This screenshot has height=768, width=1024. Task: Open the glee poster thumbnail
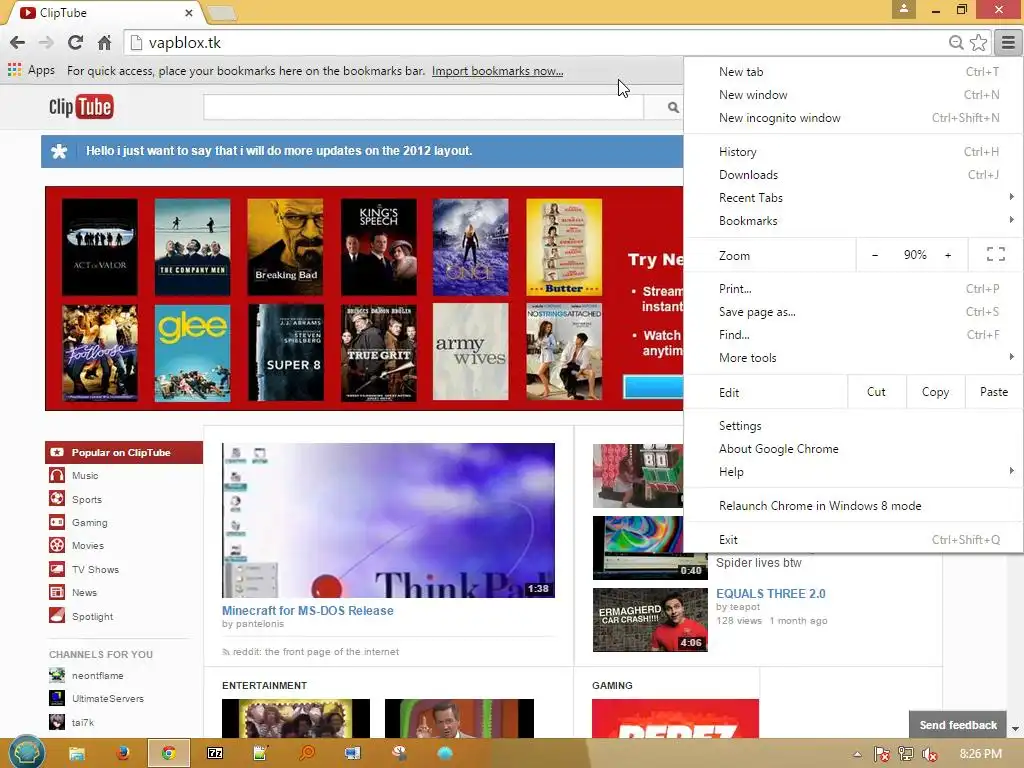point(193,353)
